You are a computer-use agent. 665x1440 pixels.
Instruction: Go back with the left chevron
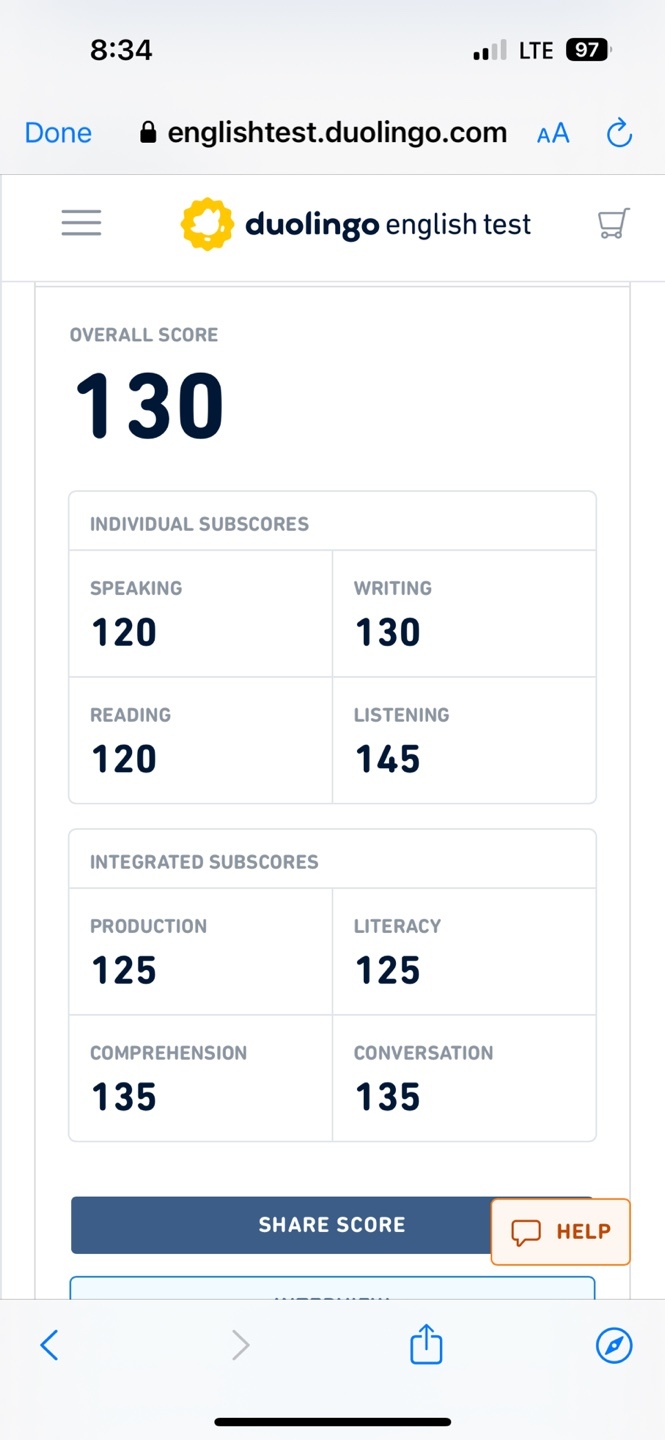click(x=49, y=1345)
